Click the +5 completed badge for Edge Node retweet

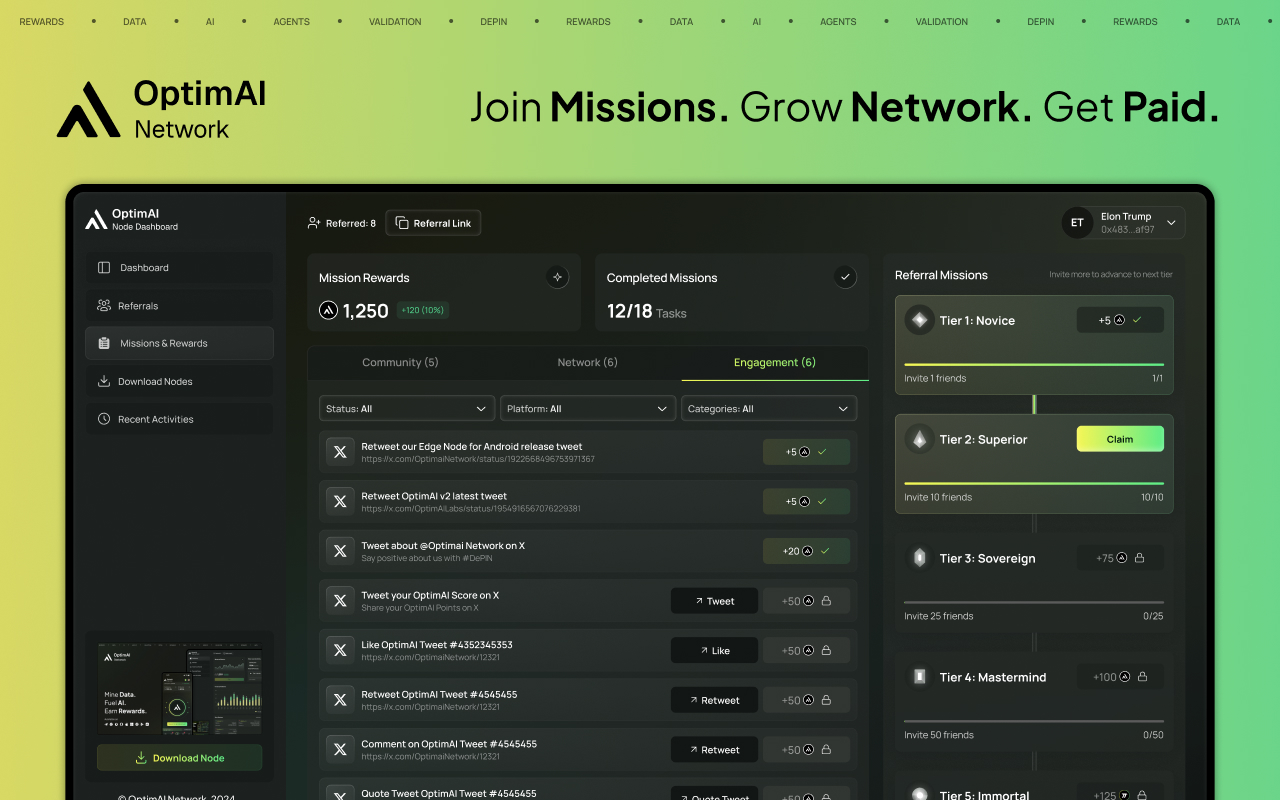[x=806, y=452]
